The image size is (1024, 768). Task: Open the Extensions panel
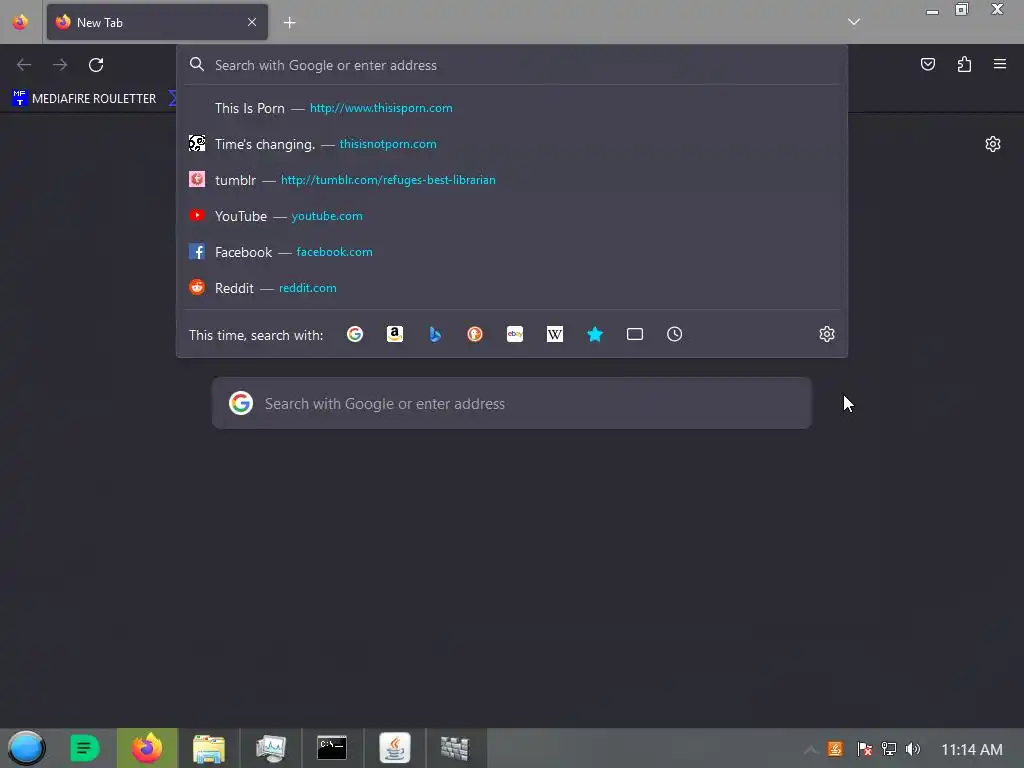tap(964, 64)
